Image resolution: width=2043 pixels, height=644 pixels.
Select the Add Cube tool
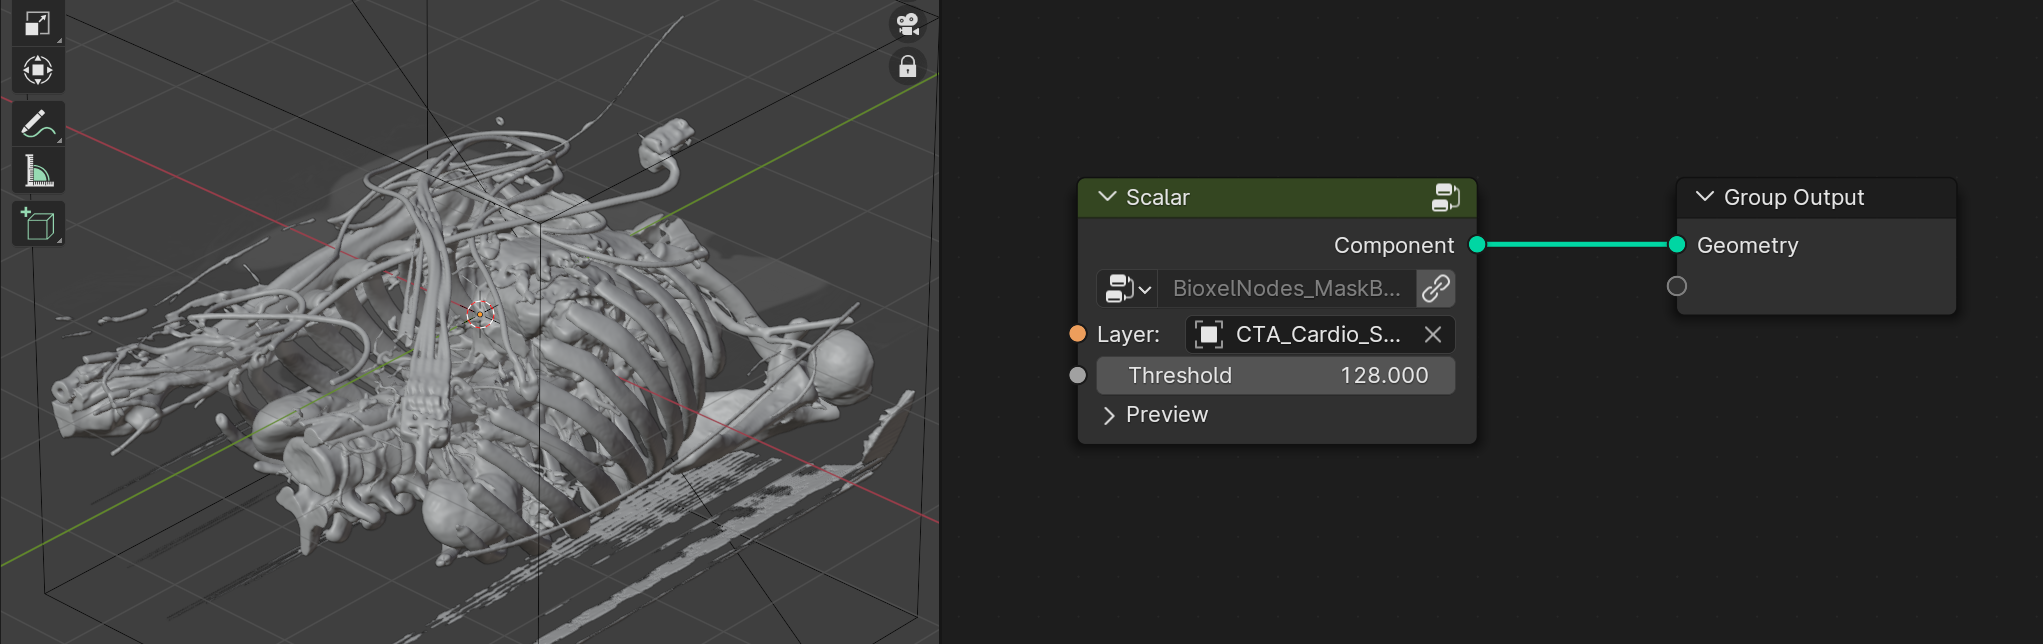pos(38,225)
